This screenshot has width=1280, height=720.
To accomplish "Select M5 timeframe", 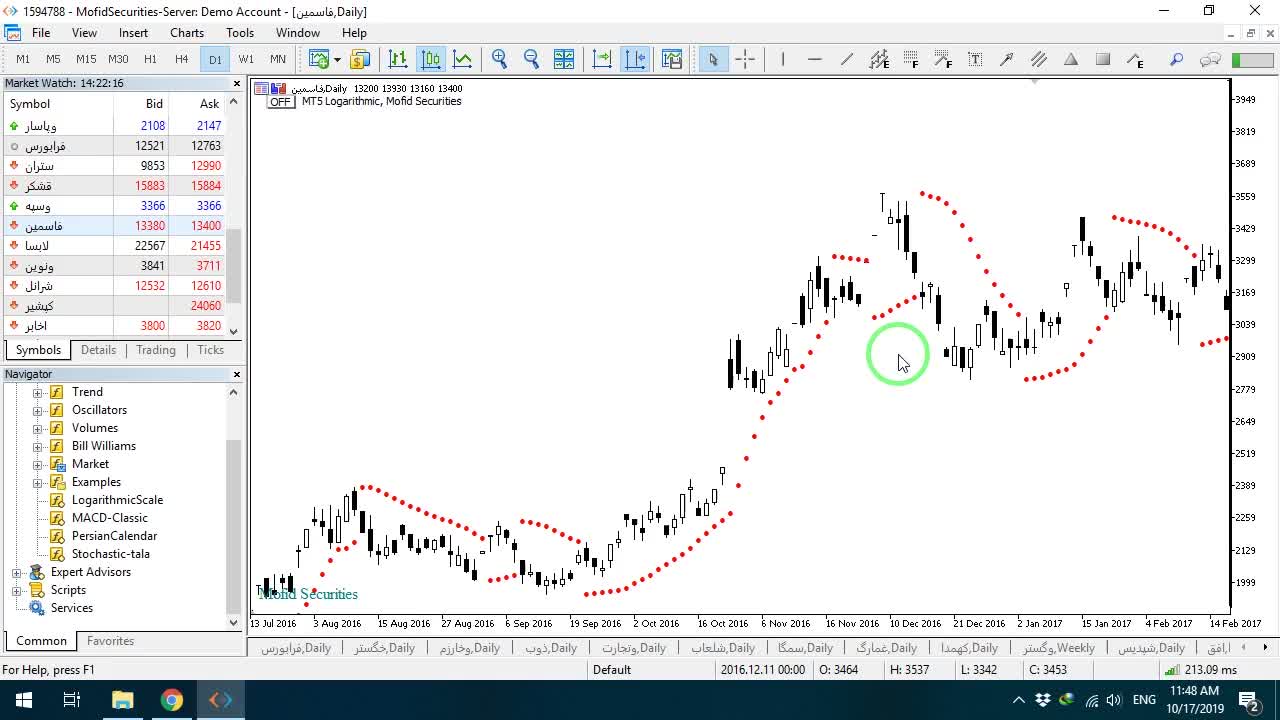I will 54,59.
